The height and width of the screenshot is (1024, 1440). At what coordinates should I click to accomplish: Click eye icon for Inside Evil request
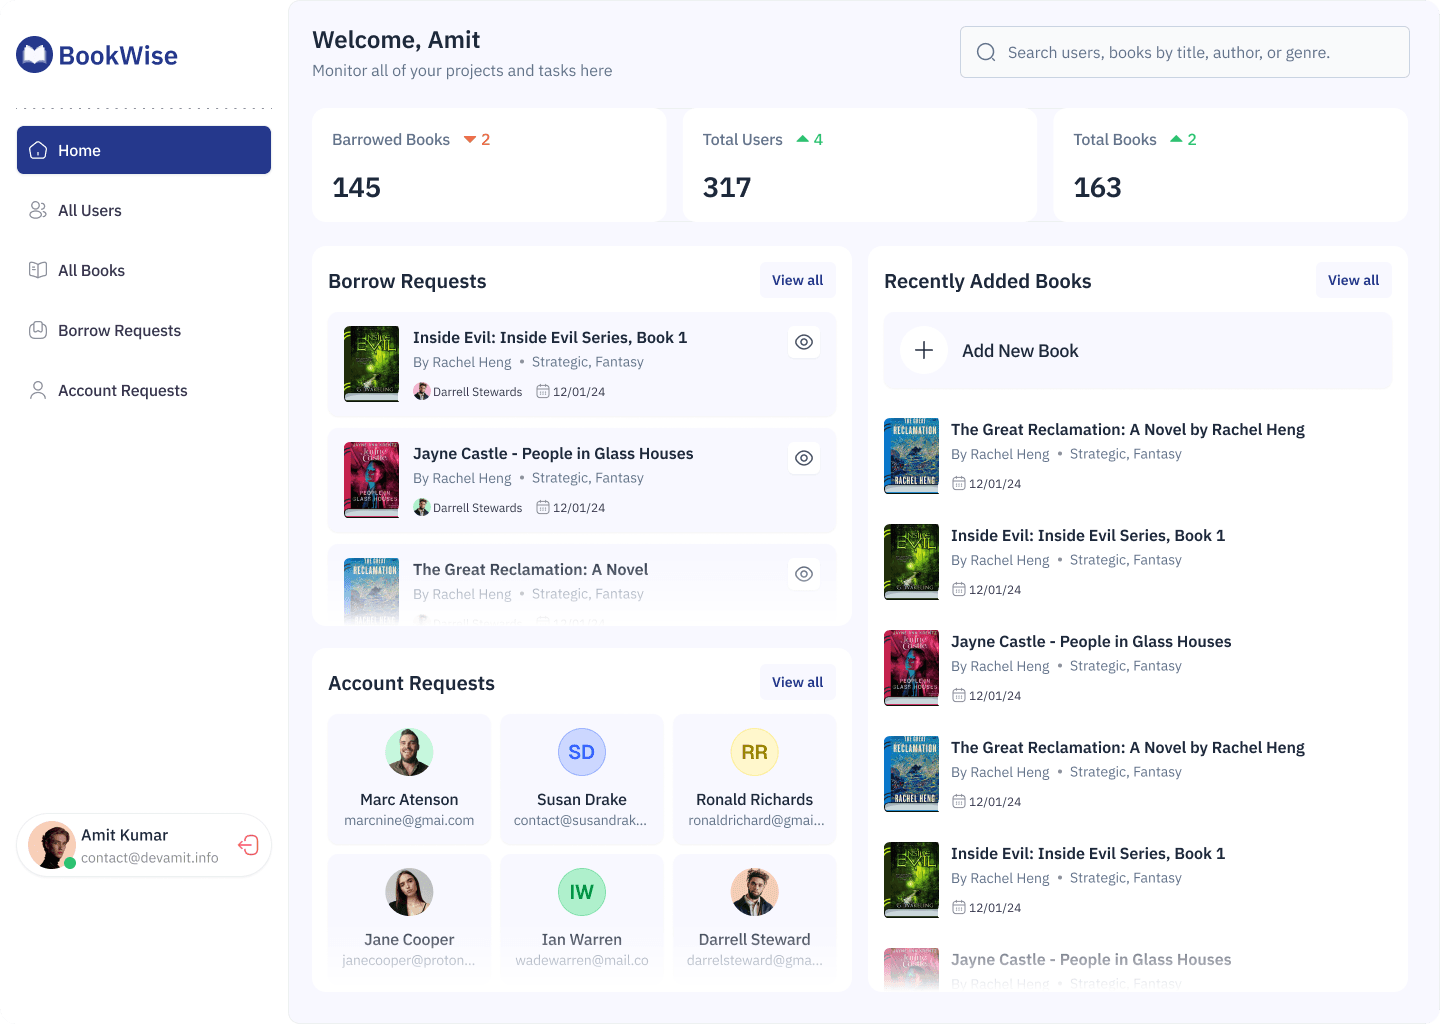tap(804, 342)
